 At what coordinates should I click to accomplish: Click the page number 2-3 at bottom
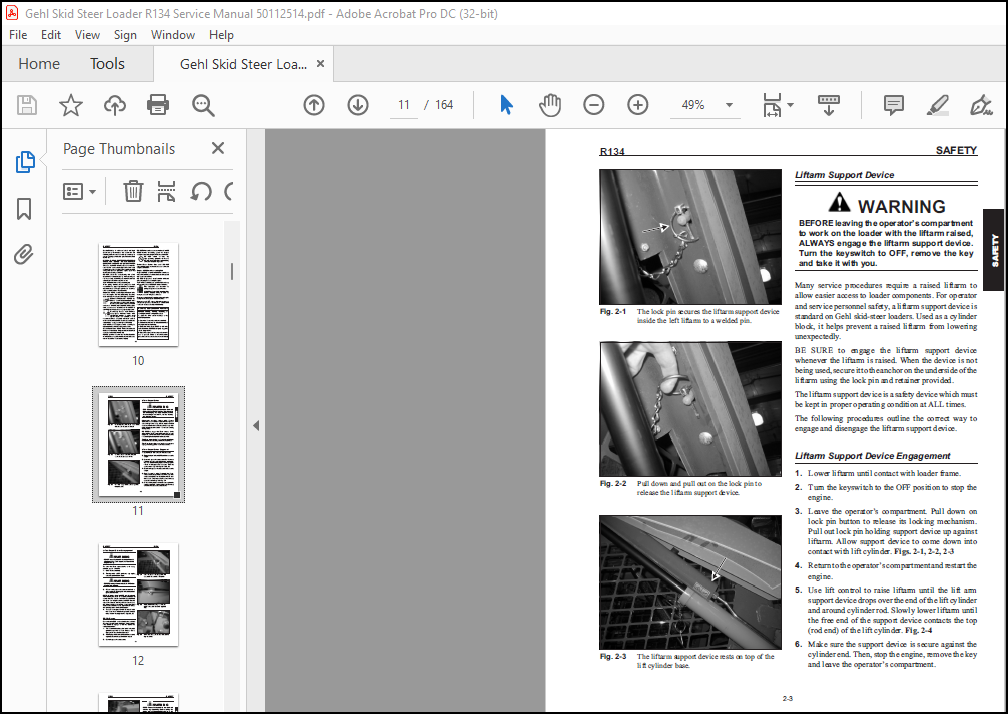[x=788, y=698]
